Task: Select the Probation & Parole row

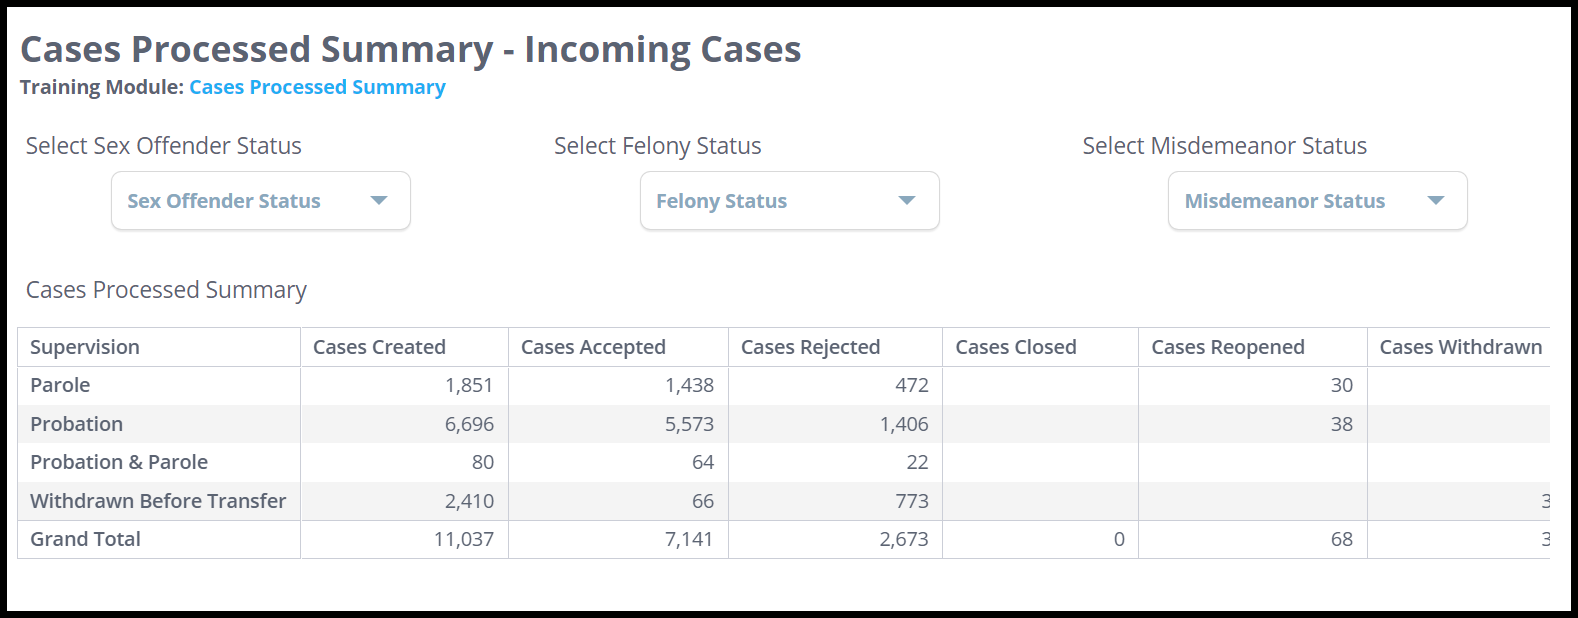Action: (118, 462)
